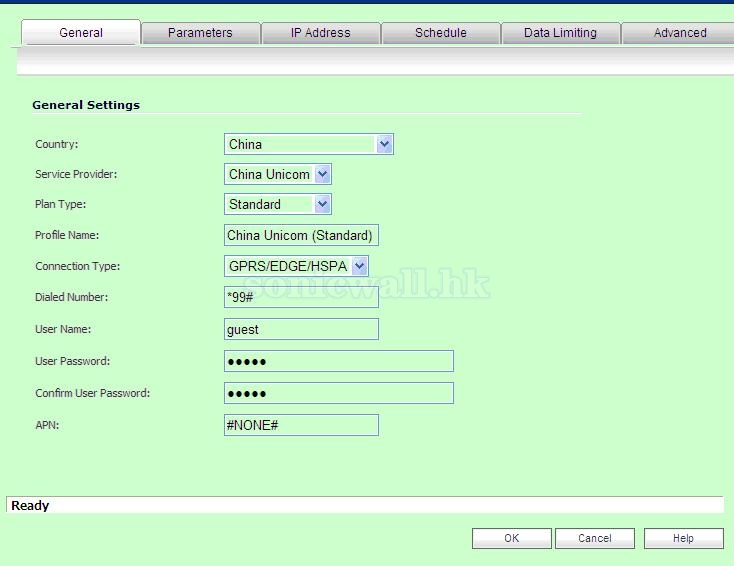This screenshot has height=566, width=734.
Task: Click the Country dropdown arrow icon
Action: click(x=384, y=144)
